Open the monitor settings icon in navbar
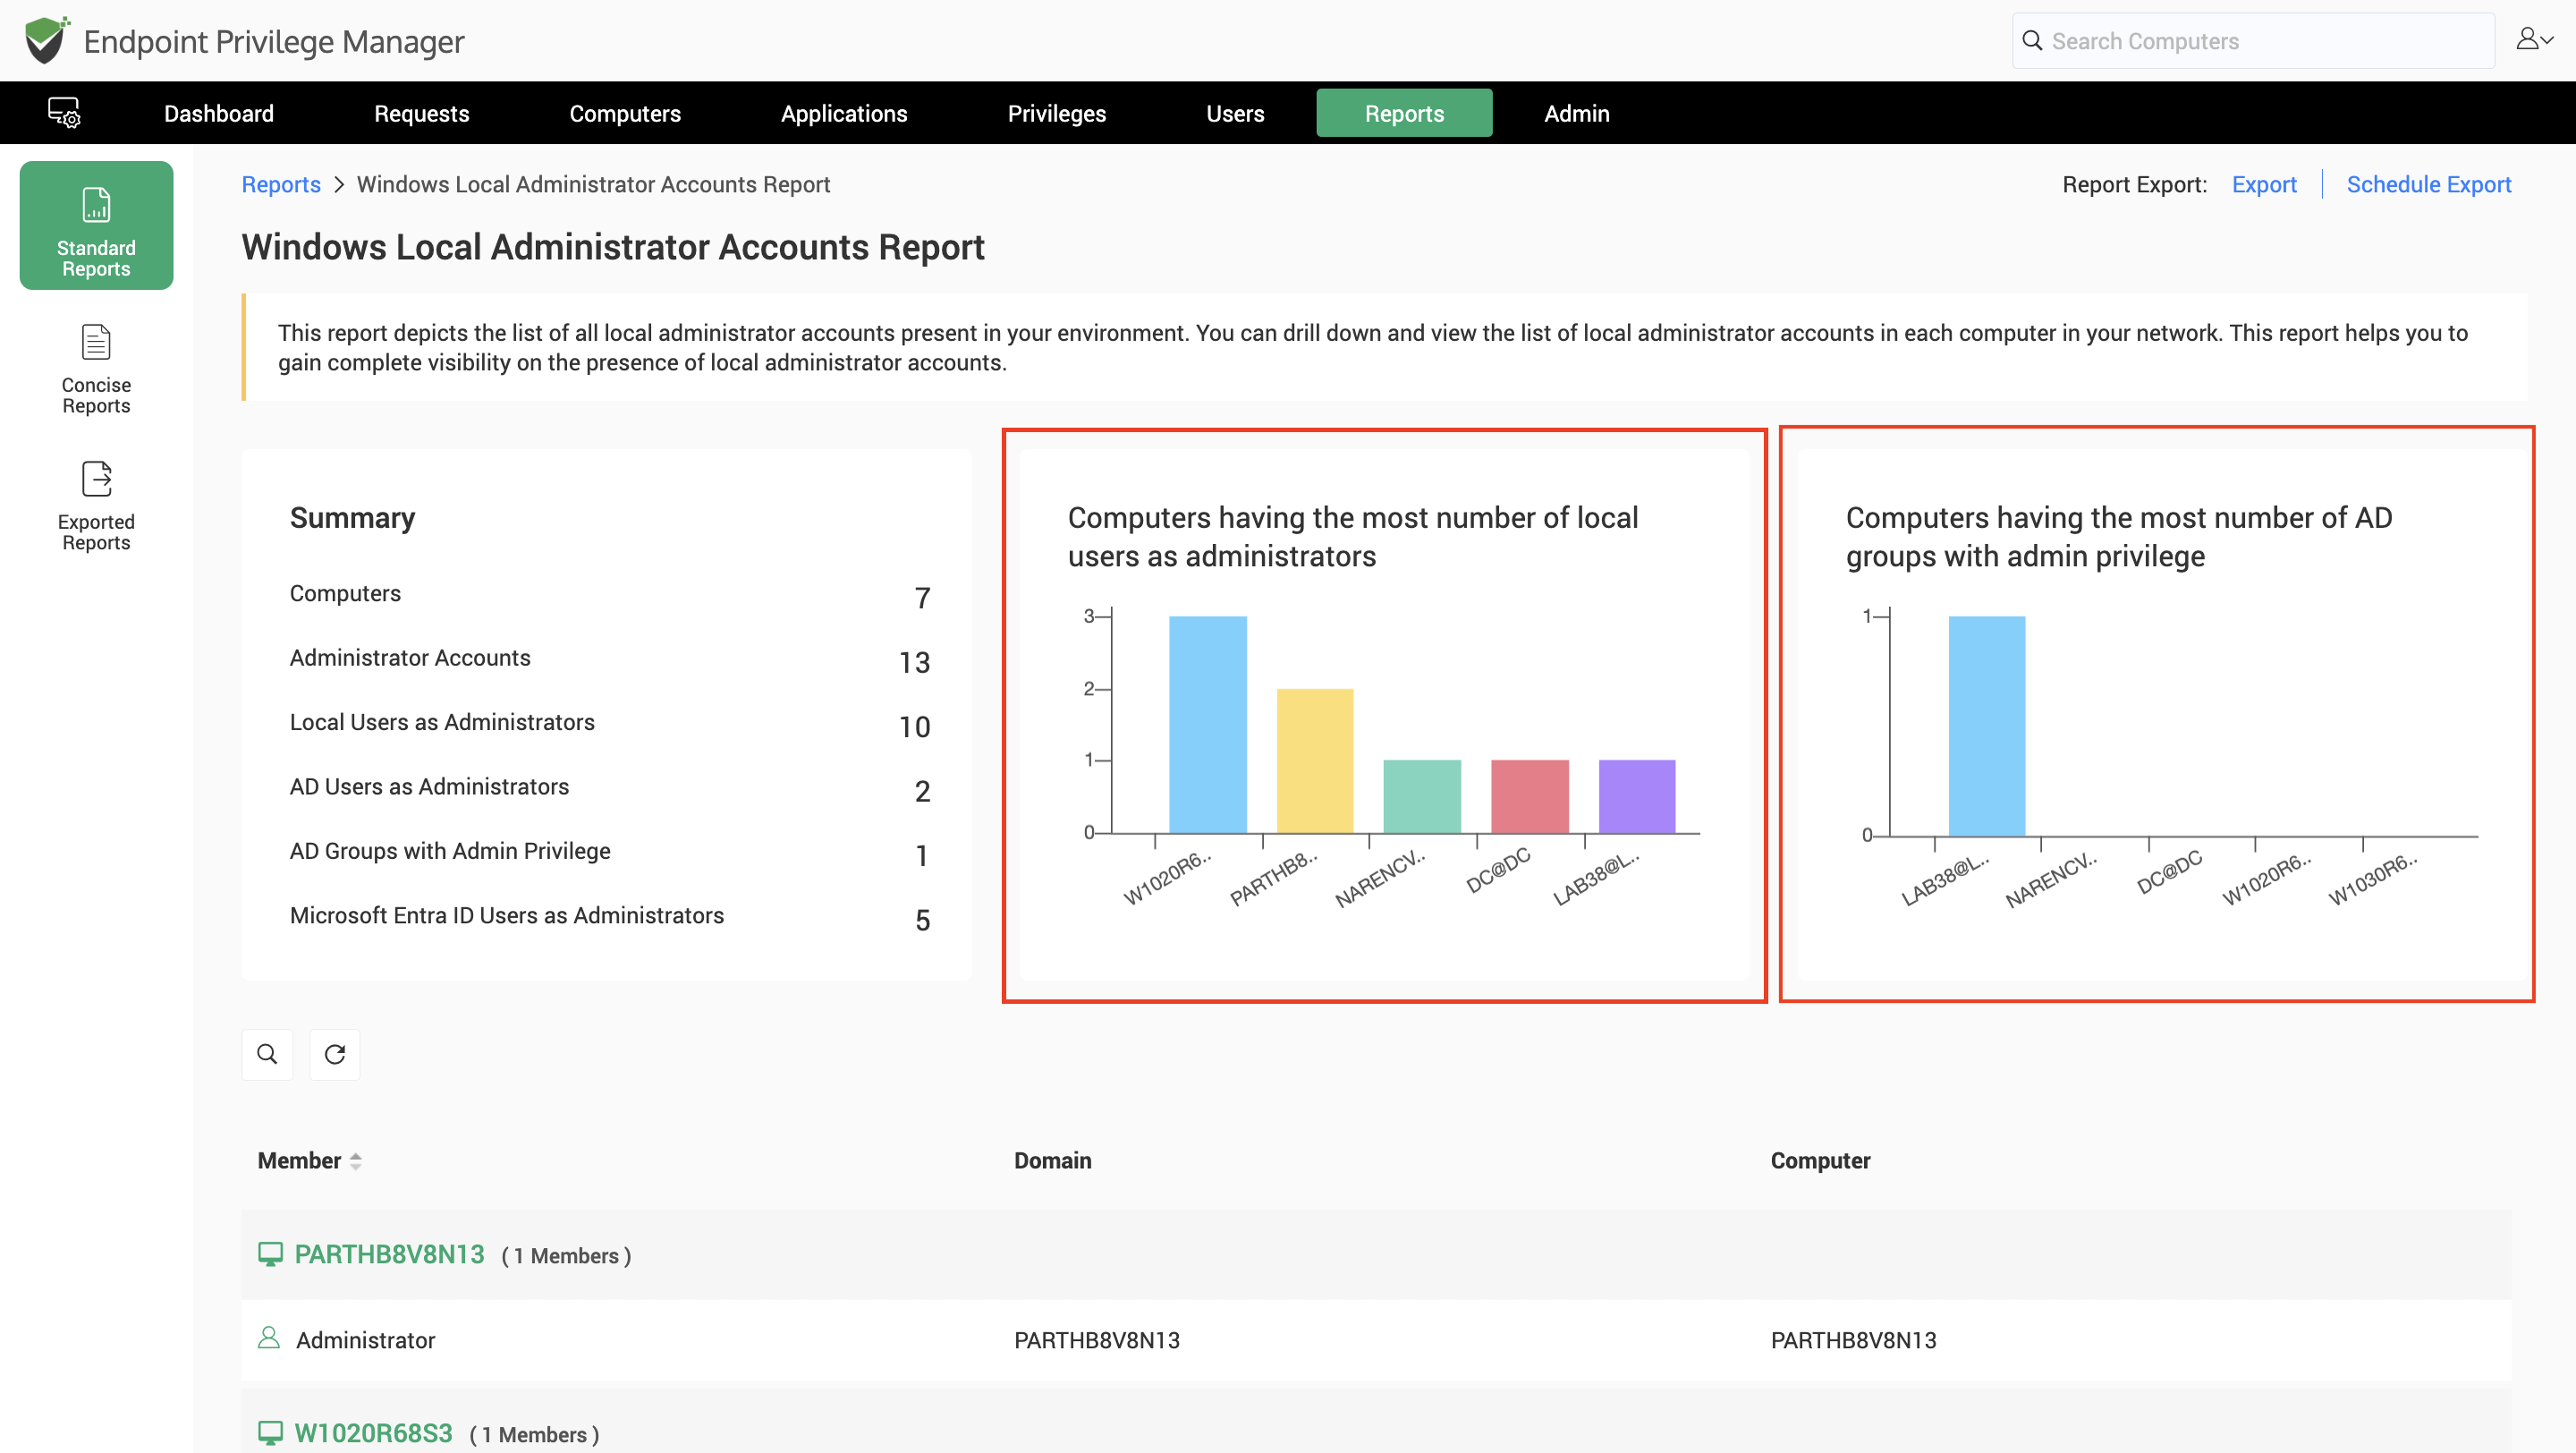The height and width of the screenshot is (1453, 2576). coord(64,113)
